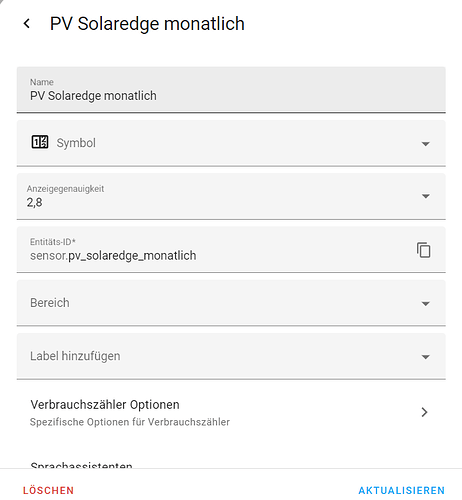Expand the Symbol picker dropdown arrow
462x500 pixels.
425,144
